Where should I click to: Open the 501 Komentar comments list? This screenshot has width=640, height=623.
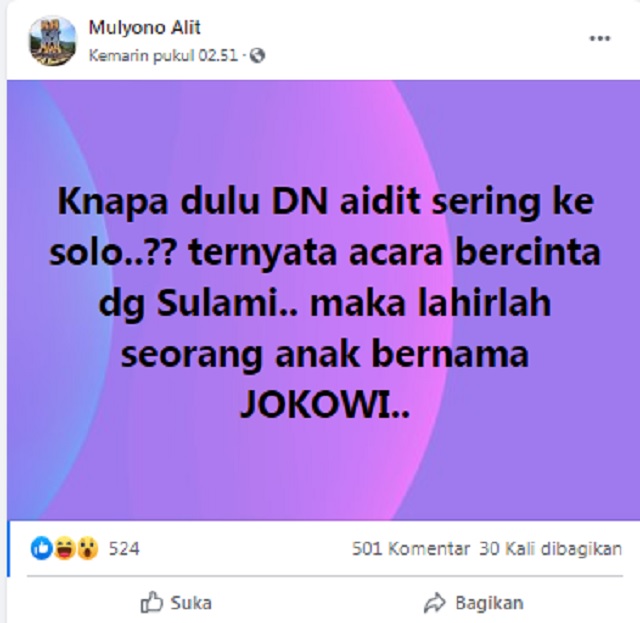[411, 549]
